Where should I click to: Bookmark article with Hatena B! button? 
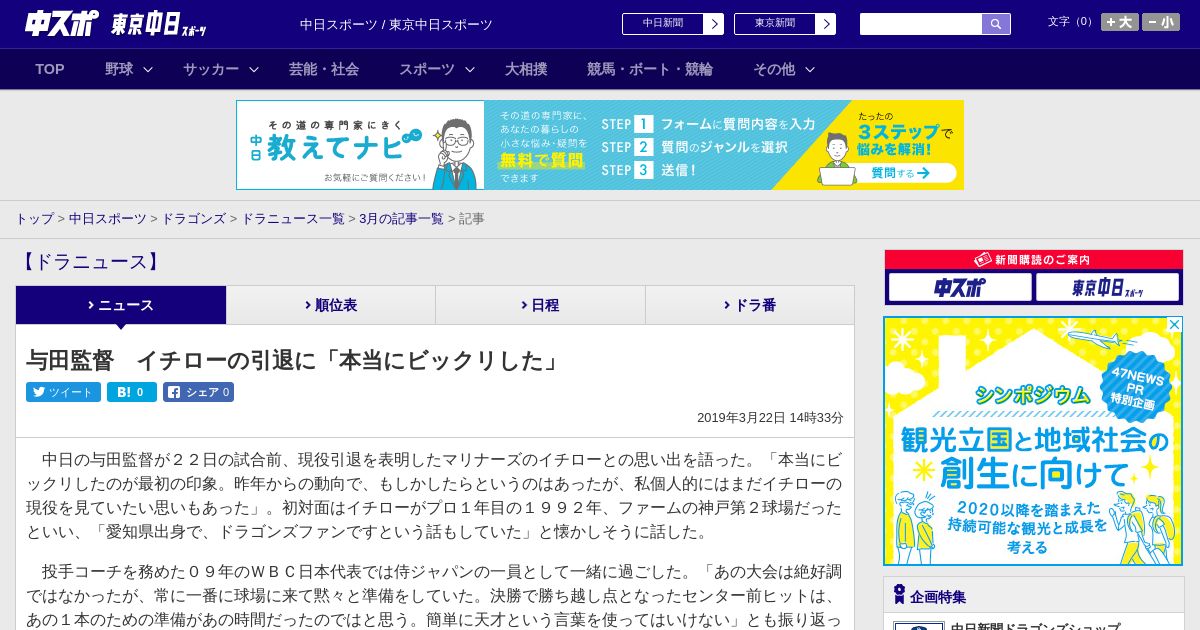coord(132,392)
